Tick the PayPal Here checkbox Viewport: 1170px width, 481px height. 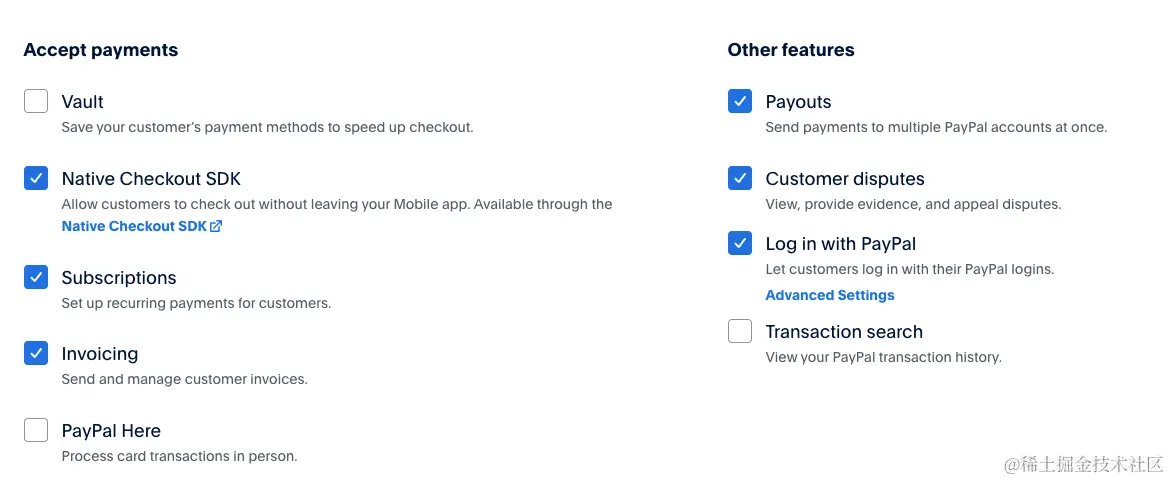coord(36,430)
